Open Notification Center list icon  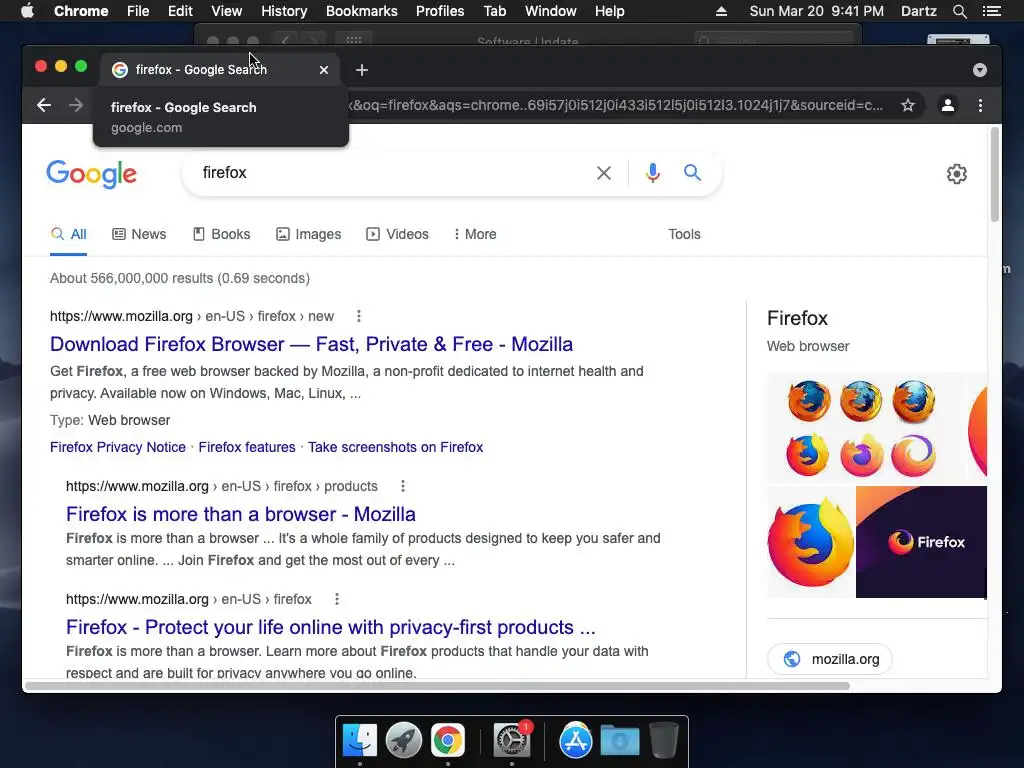[x=991, y=11]
